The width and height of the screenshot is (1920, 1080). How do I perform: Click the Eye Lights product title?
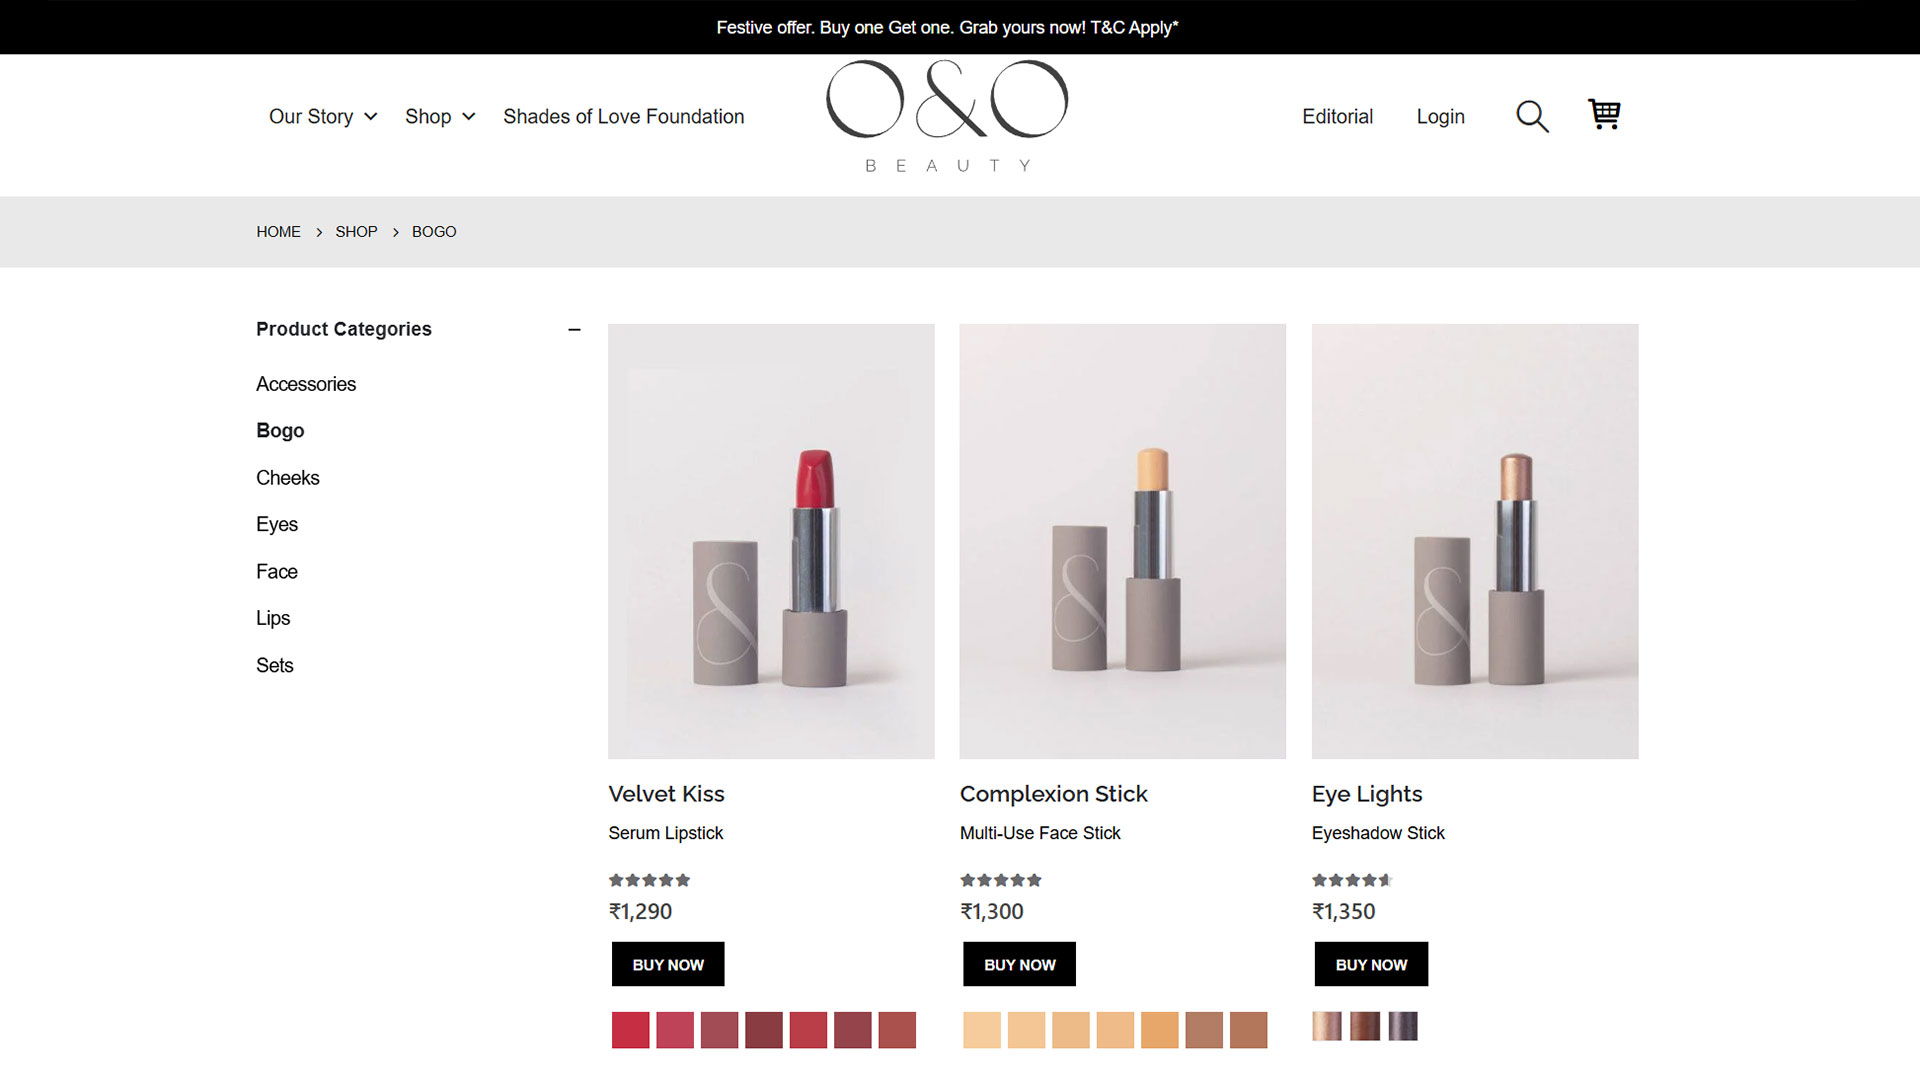pos(1367,794)
